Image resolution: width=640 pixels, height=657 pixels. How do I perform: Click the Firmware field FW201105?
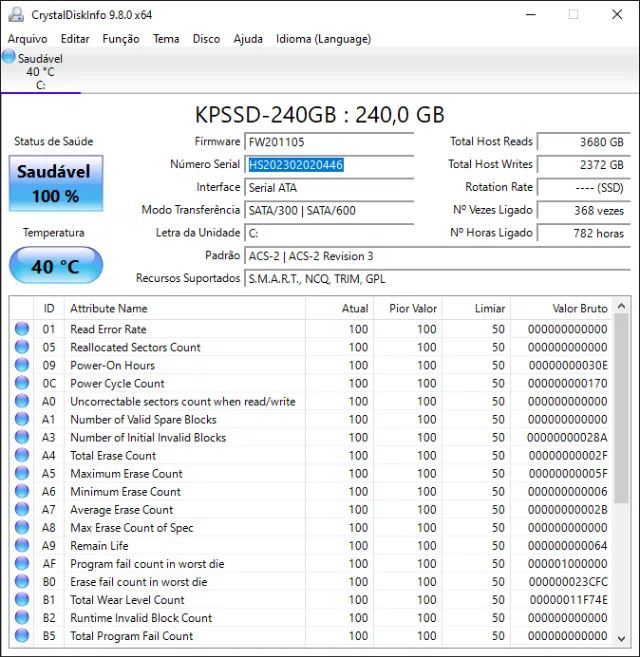click(329, 142)
